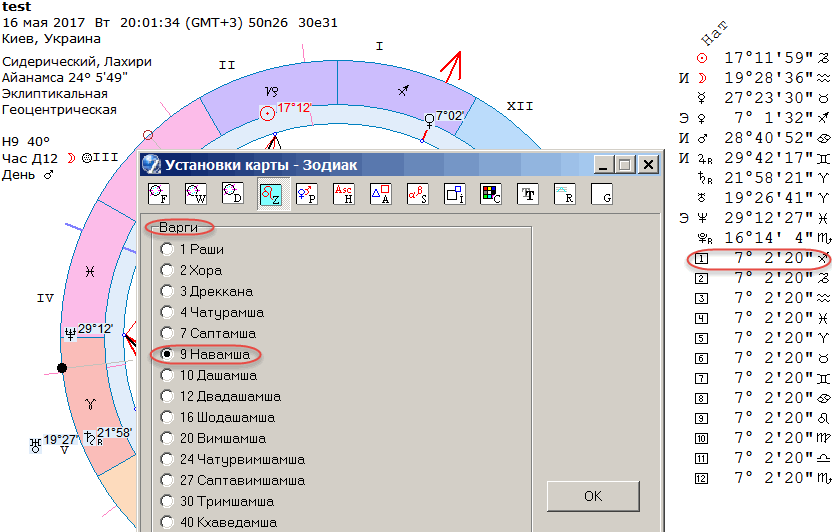
Task: Open the aspects settings icon labeled A
Action: tap(380, 194)
